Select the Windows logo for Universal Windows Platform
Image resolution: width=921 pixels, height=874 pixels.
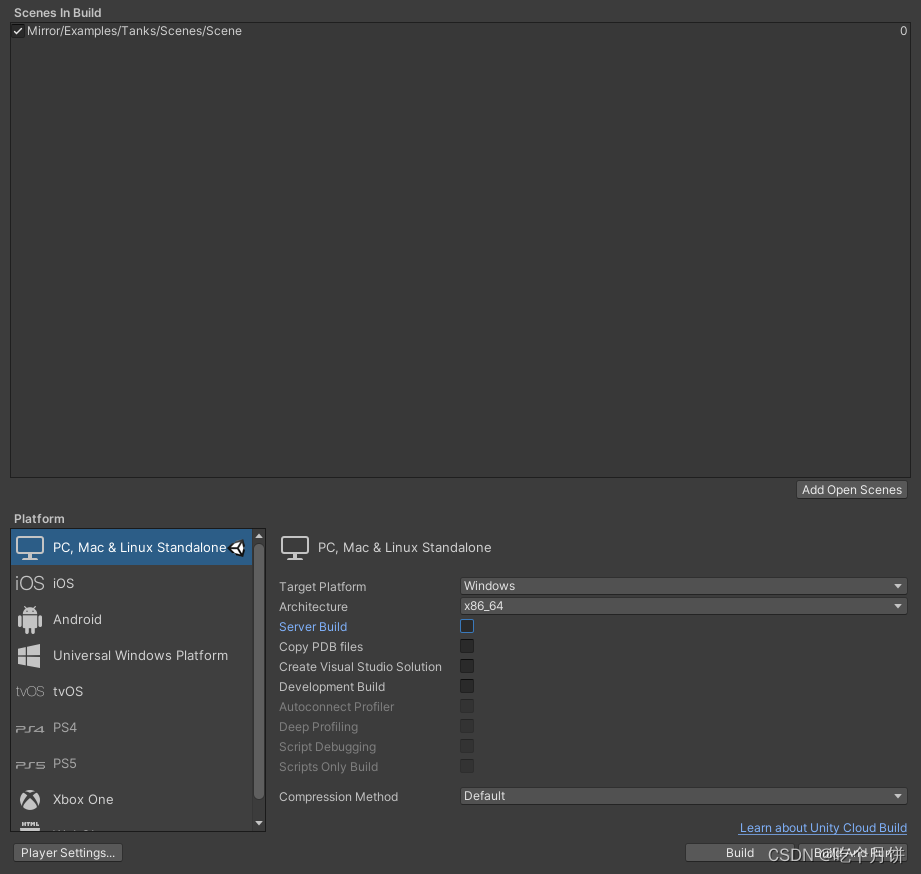29,656
